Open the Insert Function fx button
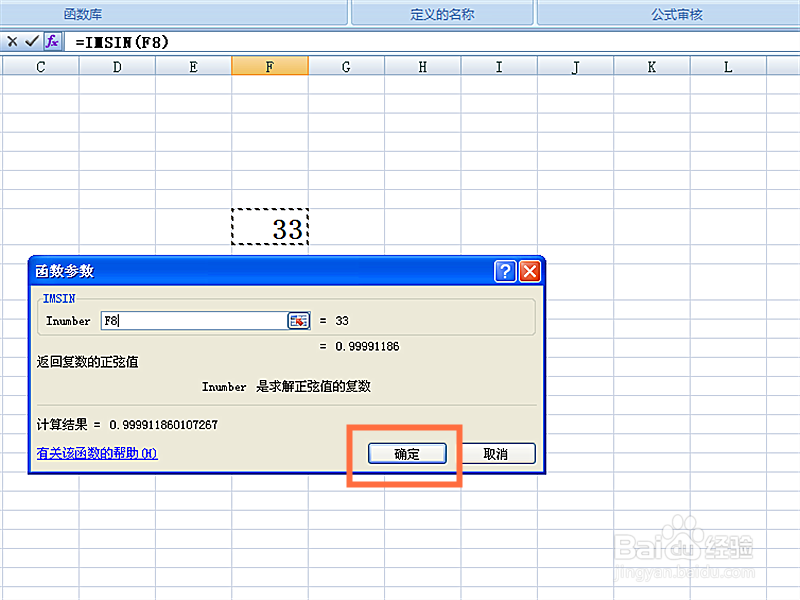The height and width of the screenshot is (600, 800). click(53, 41)
